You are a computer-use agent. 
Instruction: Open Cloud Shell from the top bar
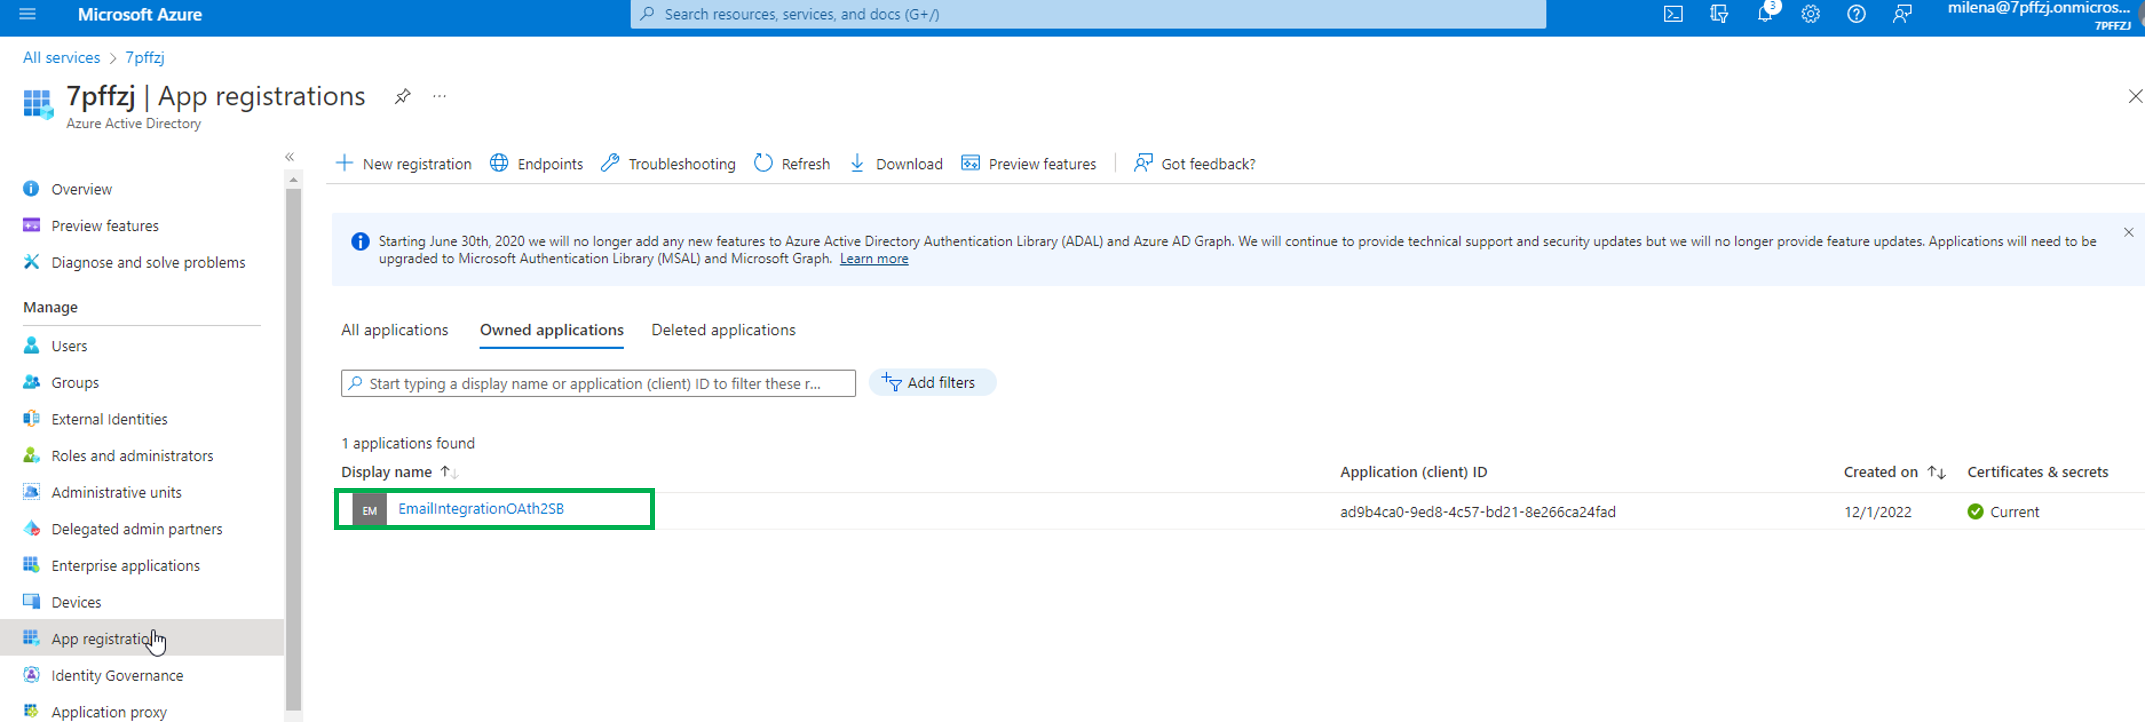(1673, 14)
